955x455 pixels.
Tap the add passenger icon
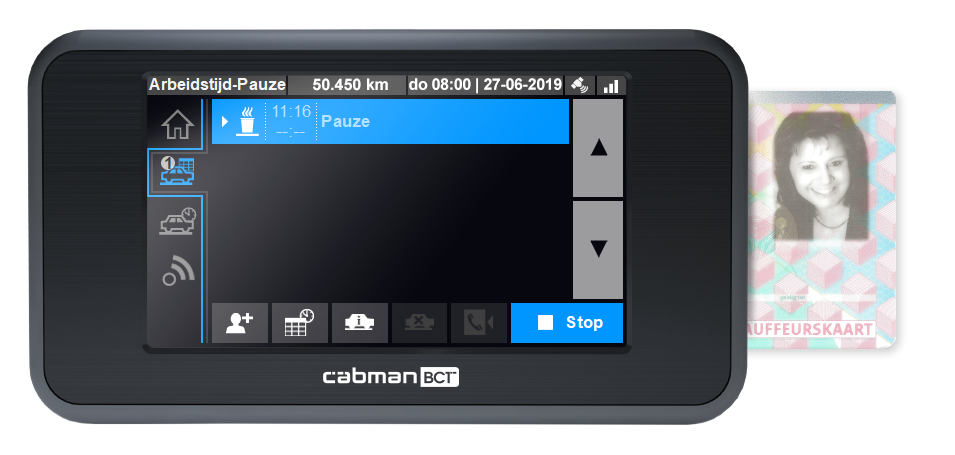240,323
